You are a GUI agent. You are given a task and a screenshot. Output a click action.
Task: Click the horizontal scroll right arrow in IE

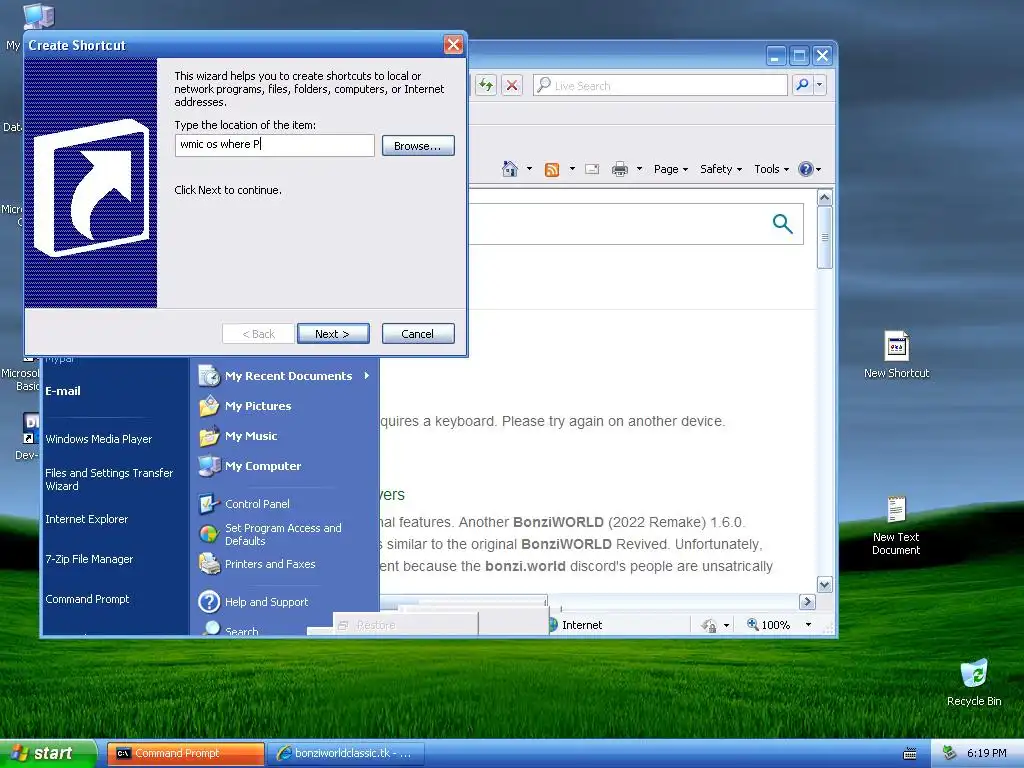coord(807,601)
